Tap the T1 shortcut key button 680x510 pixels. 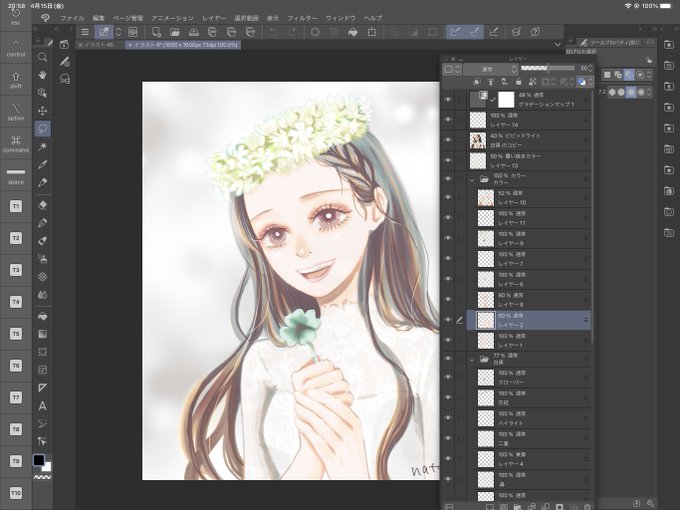16,206
